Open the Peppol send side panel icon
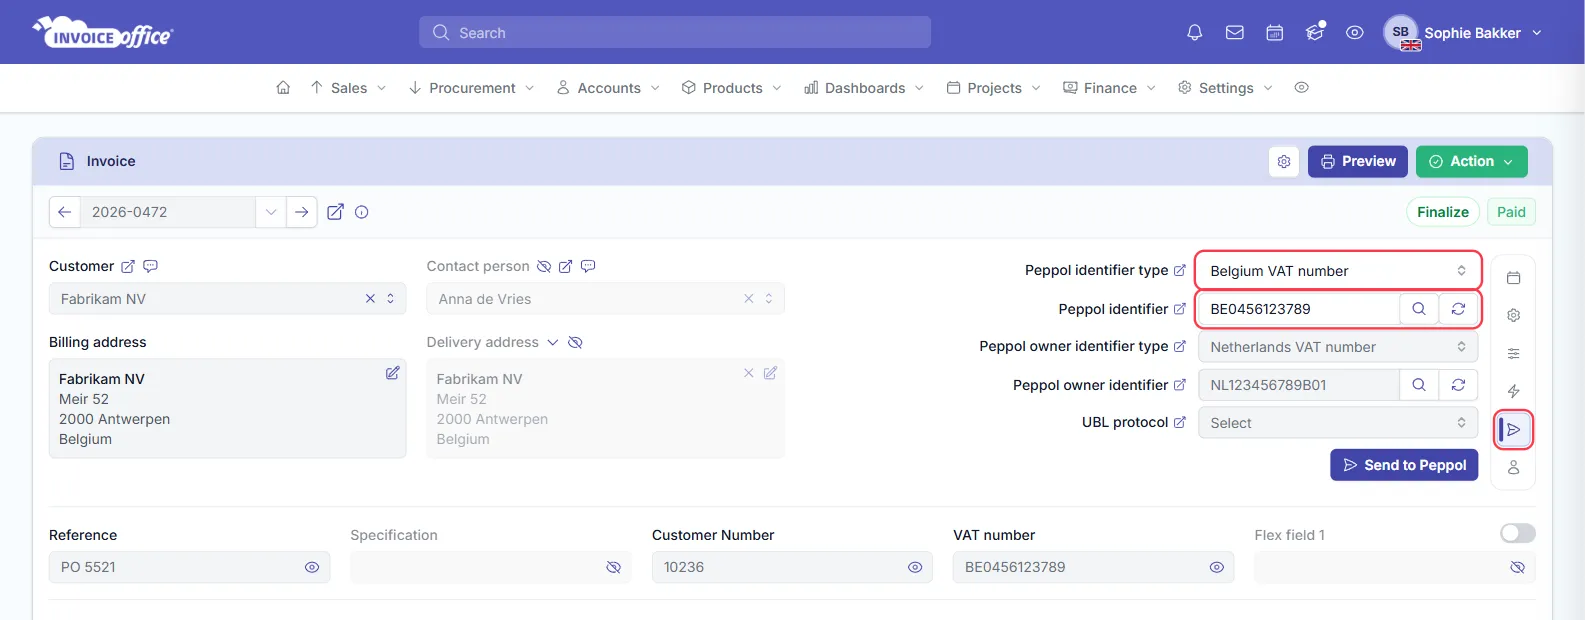This screenshot has height=620, width=1585. (1514, 430)
